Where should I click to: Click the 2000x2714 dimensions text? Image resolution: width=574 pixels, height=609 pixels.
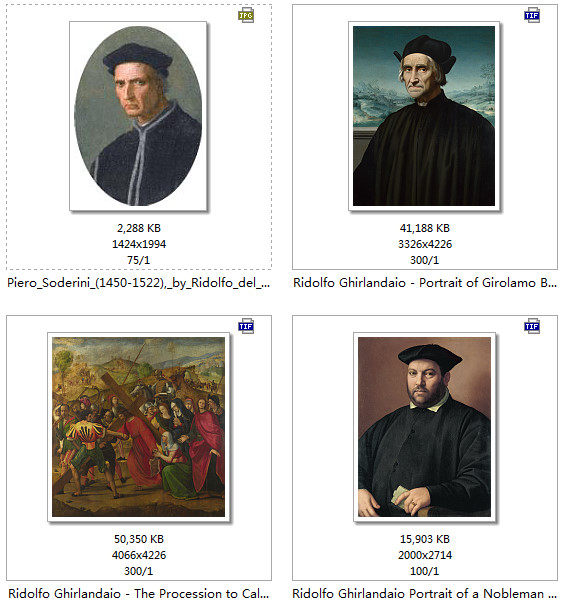[x=425, y=555]
